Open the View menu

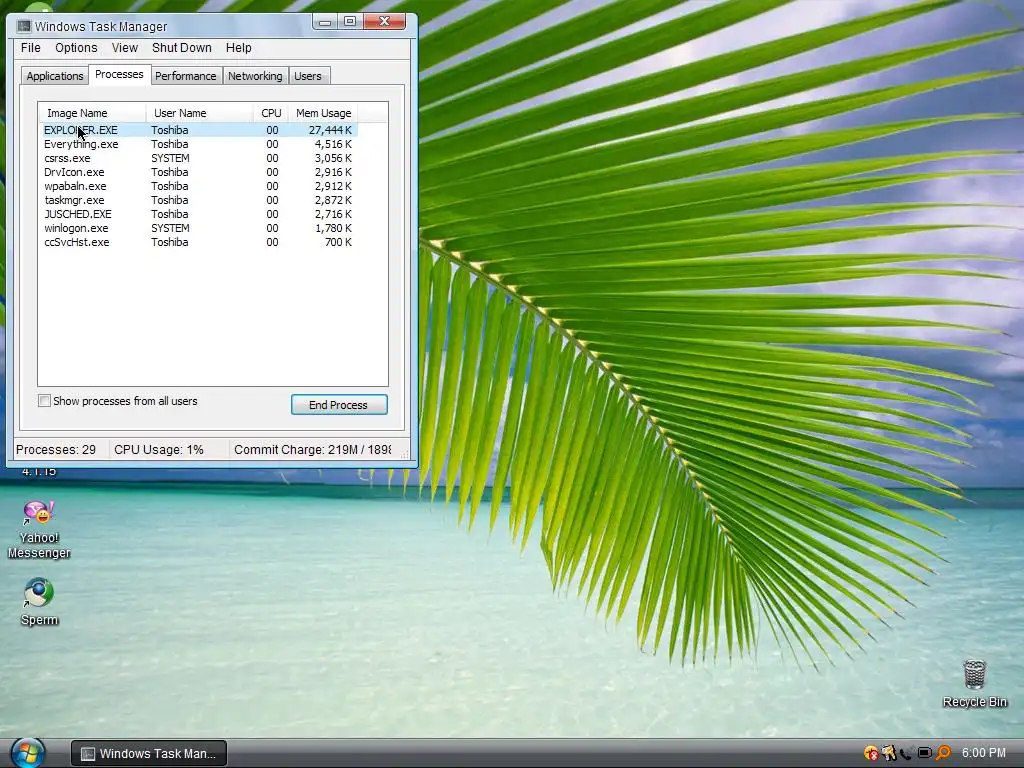click(x=124, y=48)
